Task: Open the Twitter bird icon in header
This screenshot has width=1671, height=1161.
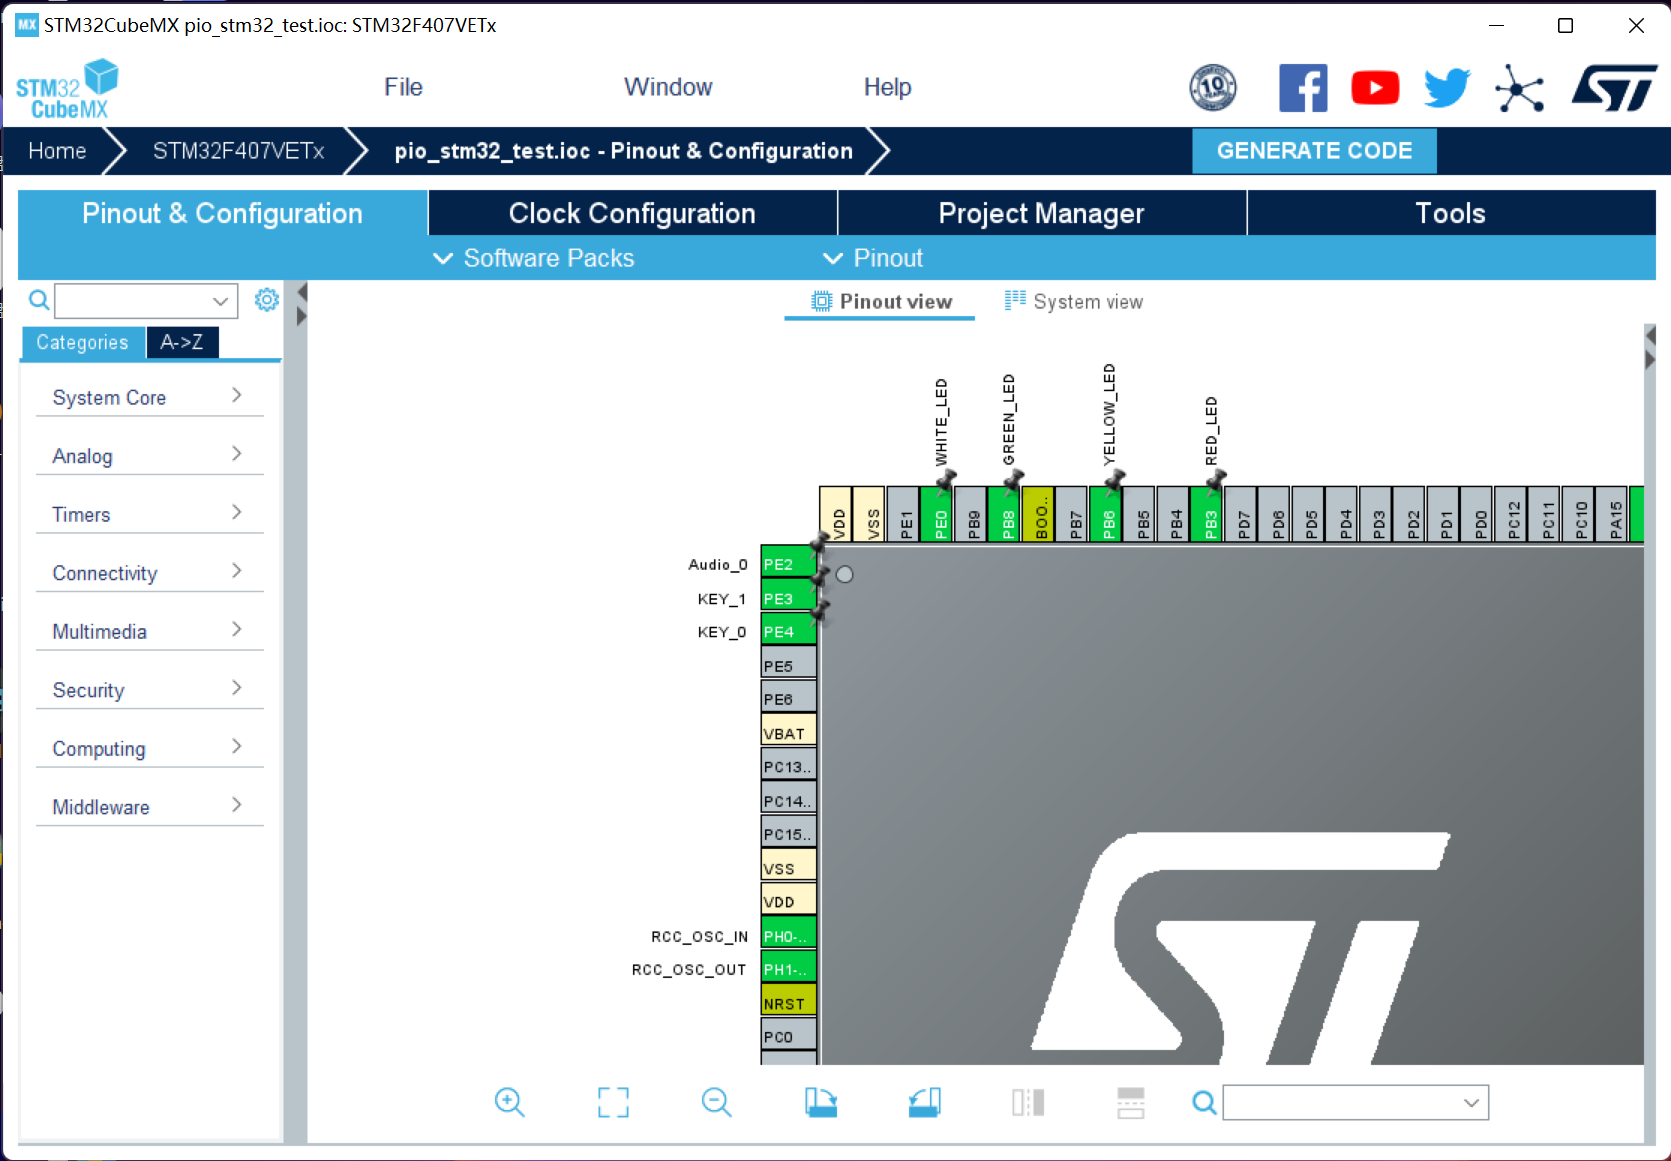Action: 1447,88
